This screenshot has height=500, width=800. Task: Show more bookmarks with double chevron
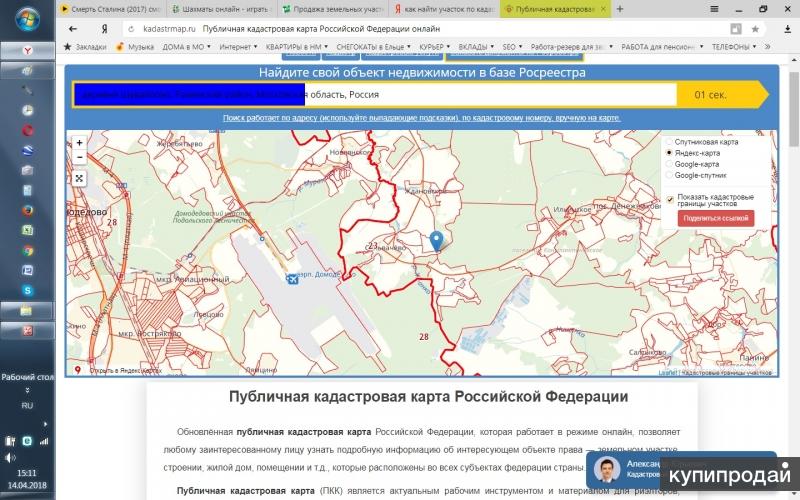[x=767, y=46]
